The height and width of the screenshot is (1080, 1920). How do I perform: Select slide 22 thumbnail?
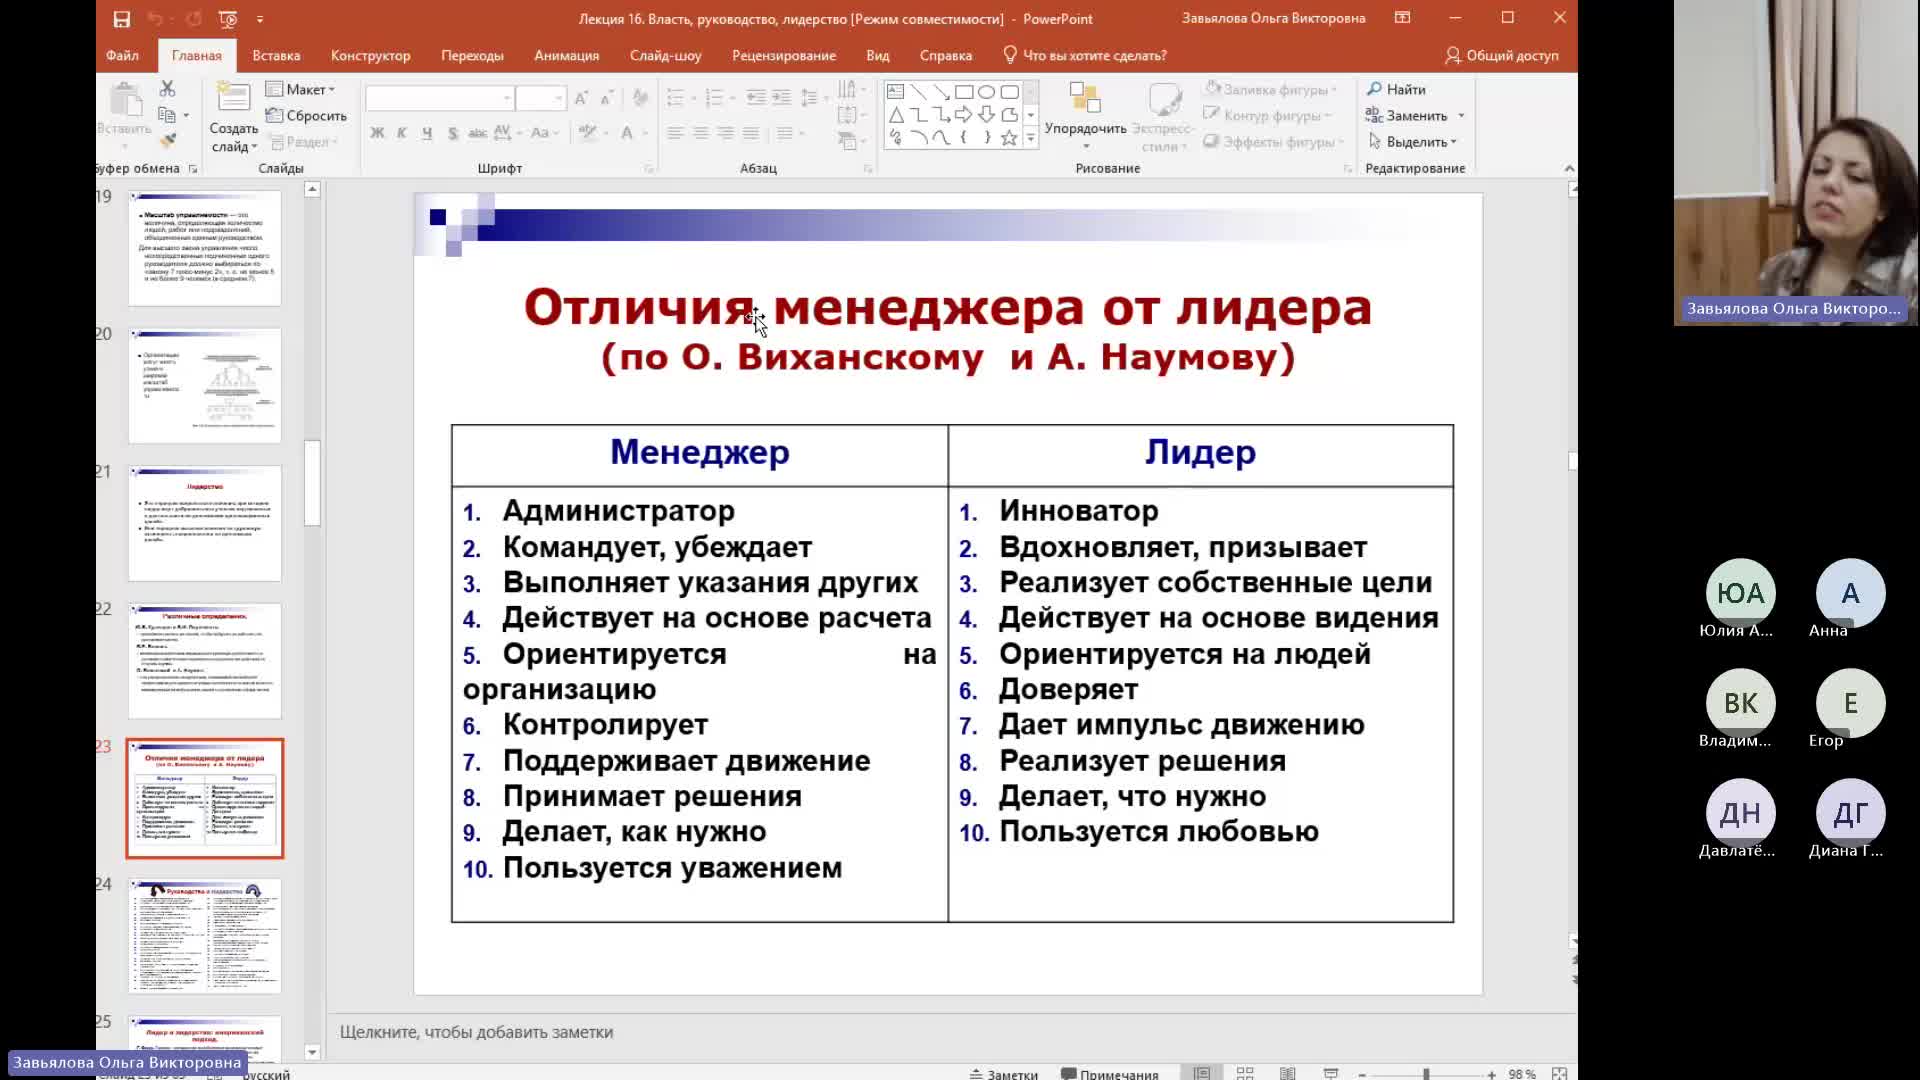point(205,660)
